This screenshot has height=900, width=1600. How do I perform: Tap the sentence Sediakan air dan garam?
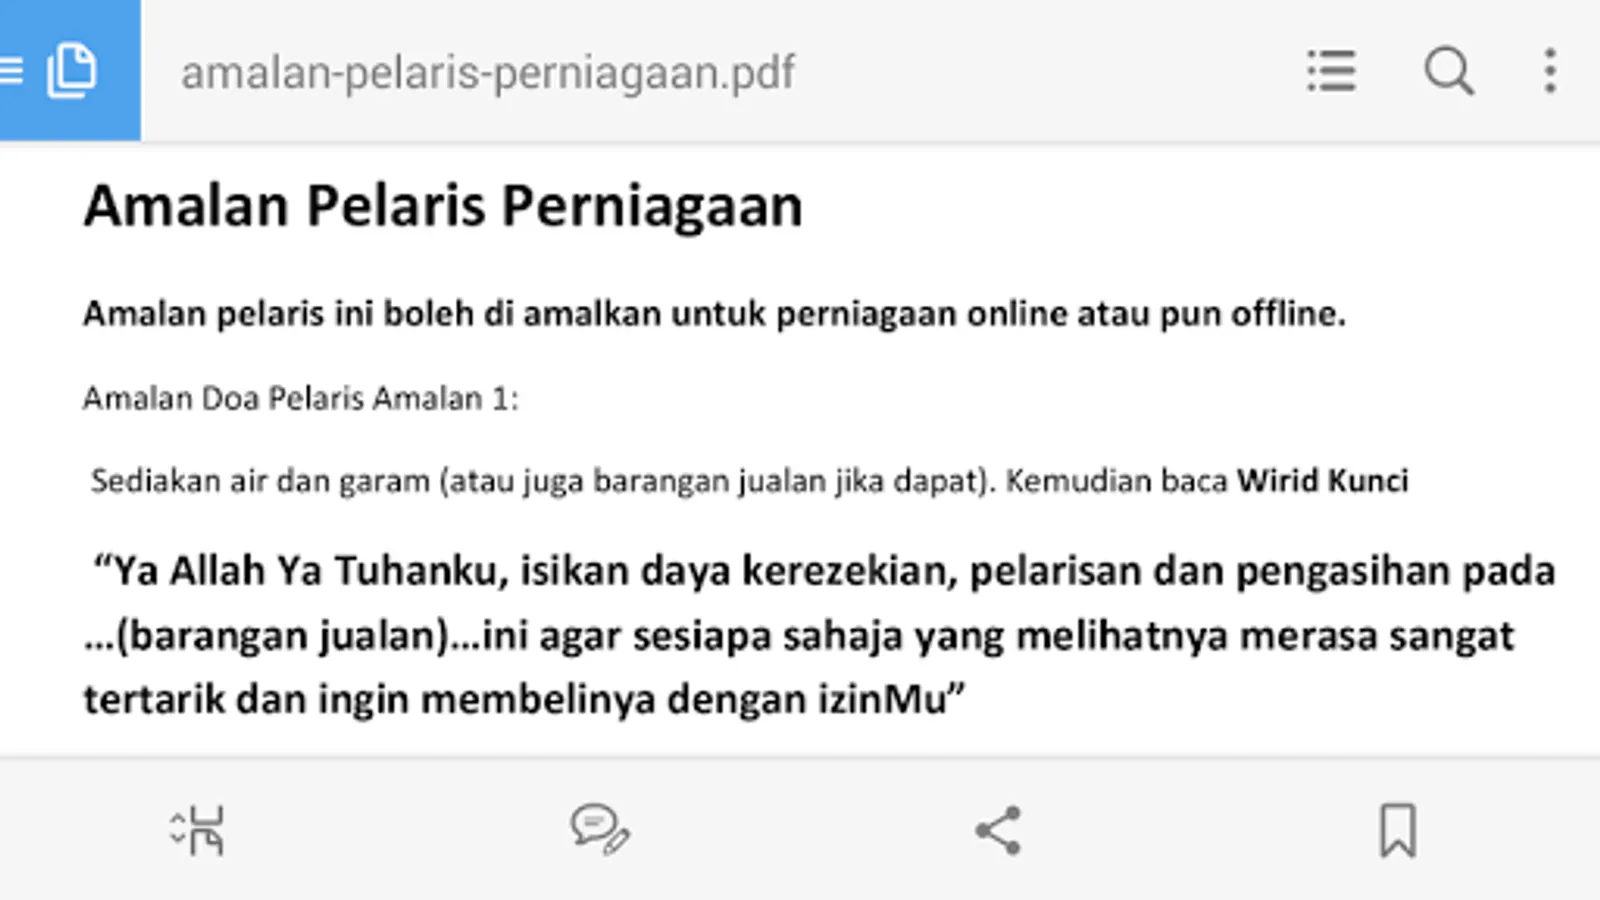(543, 481)
